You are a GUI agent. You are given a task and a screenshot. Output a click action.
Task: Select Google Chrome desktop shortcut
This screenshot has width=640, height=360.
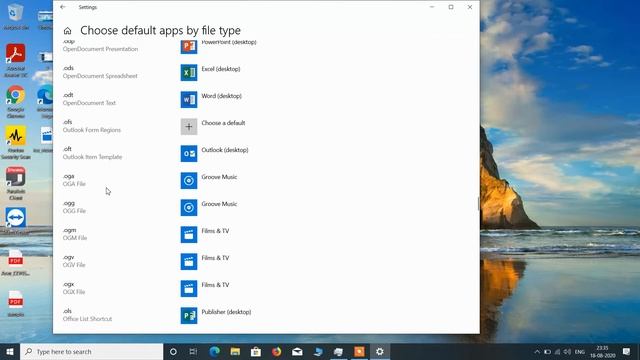pyautogui.click(x=16, y=102)
